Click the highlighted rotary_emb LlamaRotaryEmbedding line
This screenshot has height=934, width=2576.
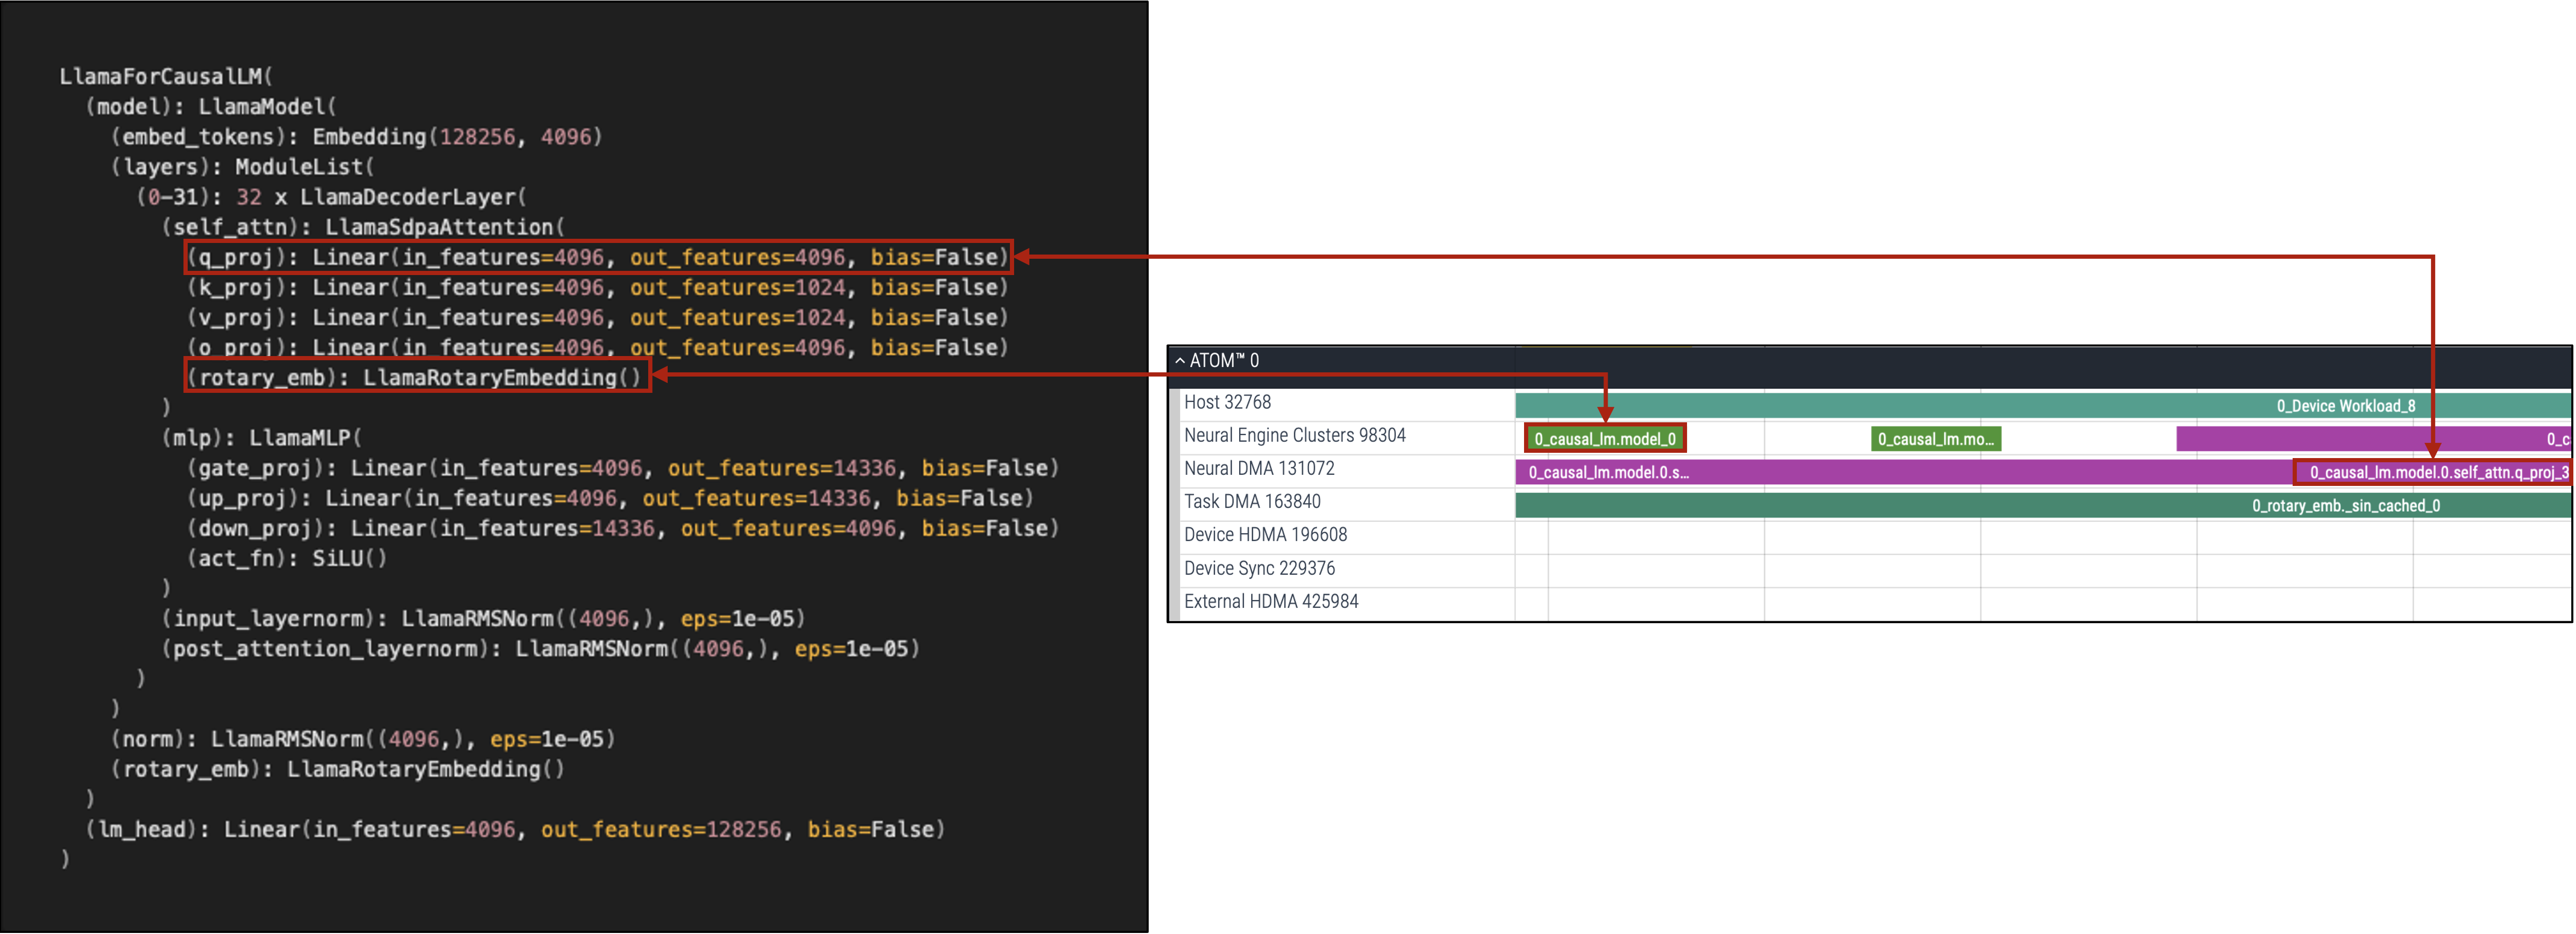(x=418, y=377)
